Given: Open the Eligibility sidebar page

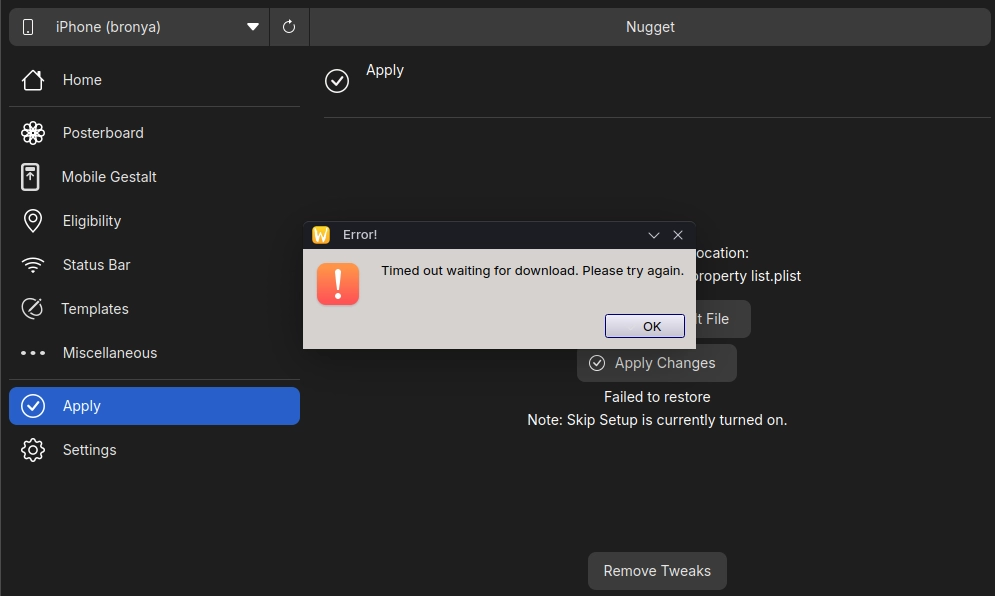Looking at the screenshot, I should 92,221.
